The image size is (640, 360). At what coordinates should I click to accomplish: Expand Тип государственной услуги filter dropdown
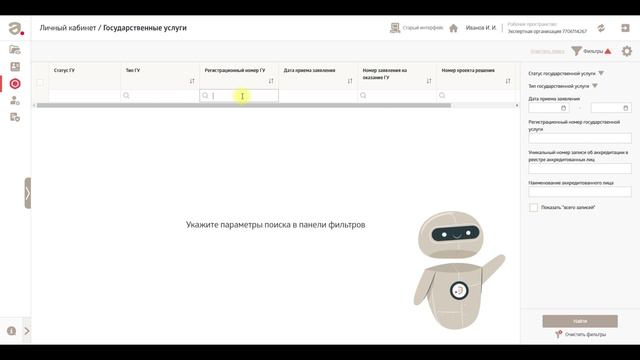[595, 86]
